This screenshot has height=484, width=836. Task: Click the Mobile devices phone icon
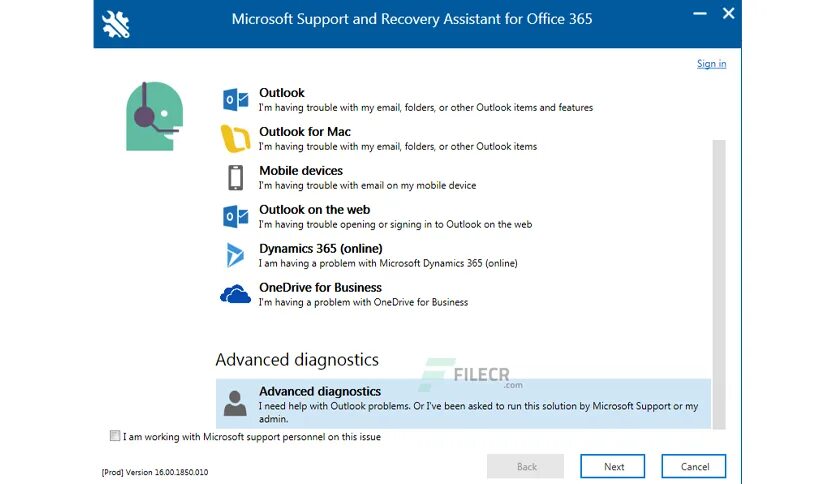(236, 178)
